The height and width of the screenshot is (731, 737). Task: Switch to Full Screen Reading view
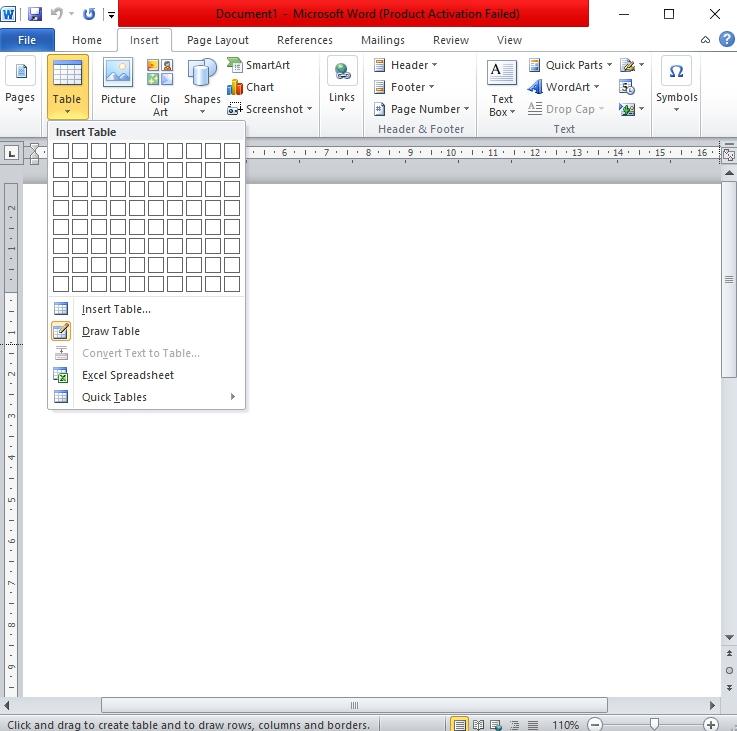tap(478, 724)
